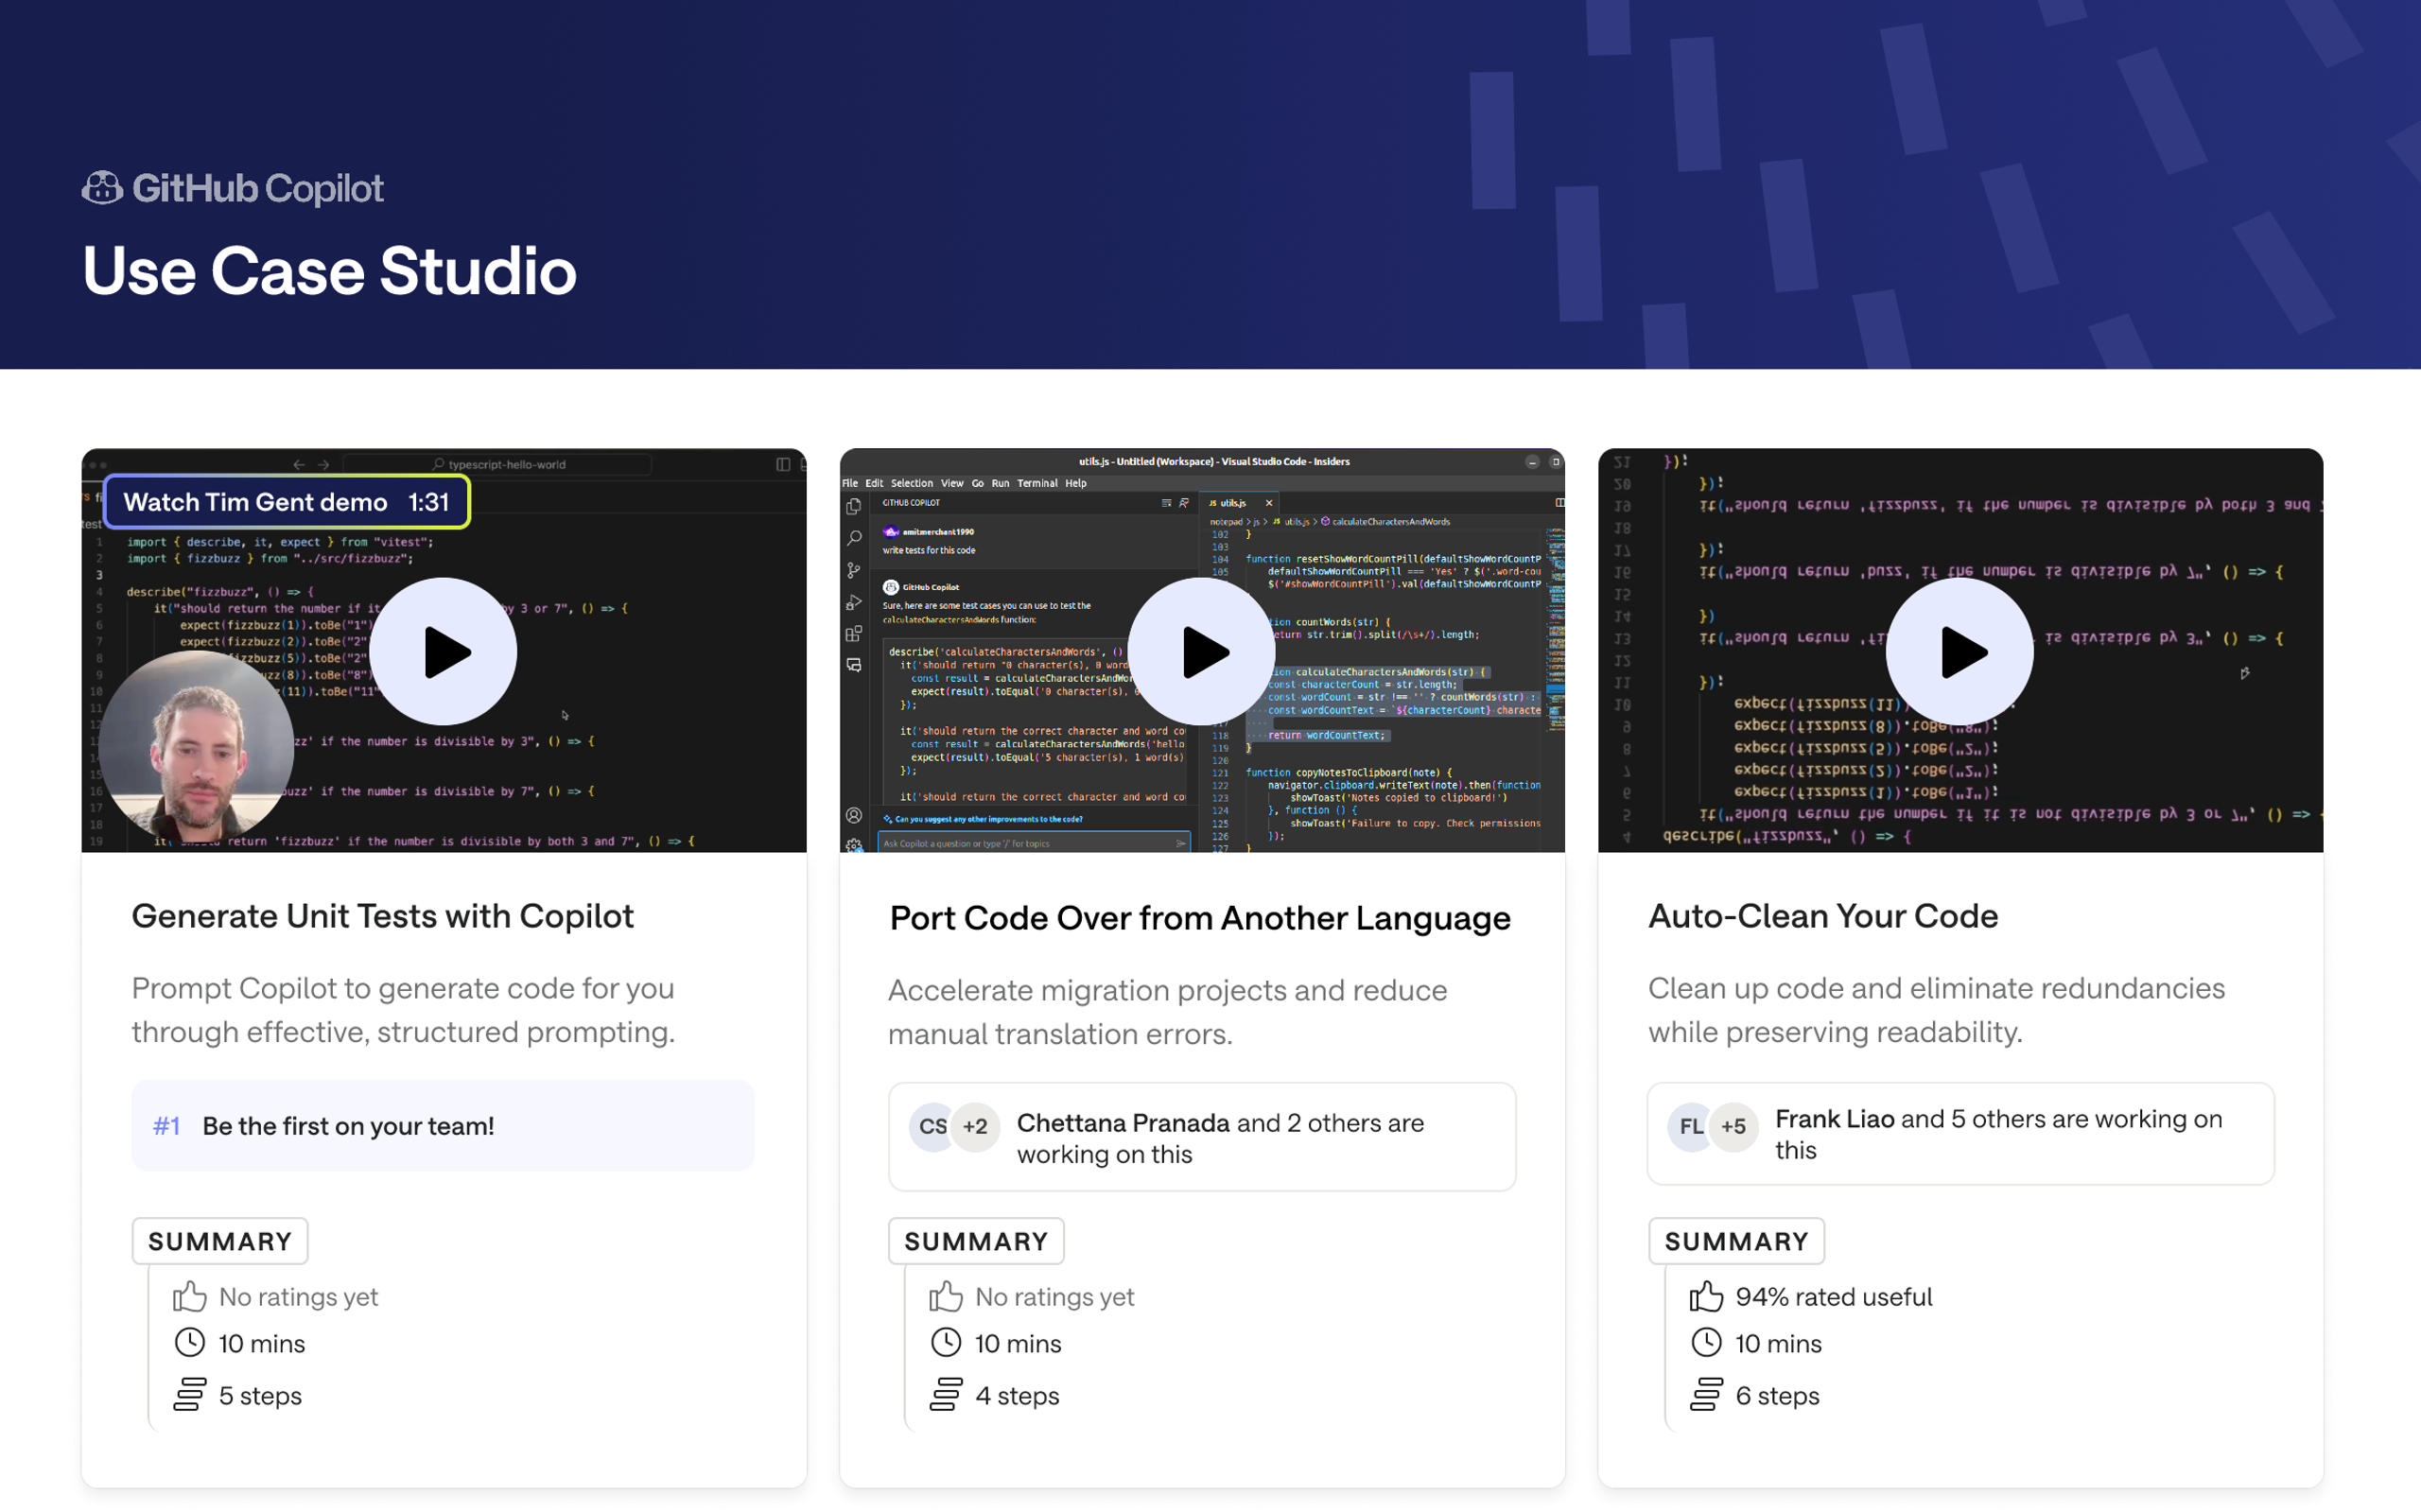The height and width of the screenshot is (1512, 2421).
Task: Click the CS avatar badge
Action: [x=931, y=1127]
